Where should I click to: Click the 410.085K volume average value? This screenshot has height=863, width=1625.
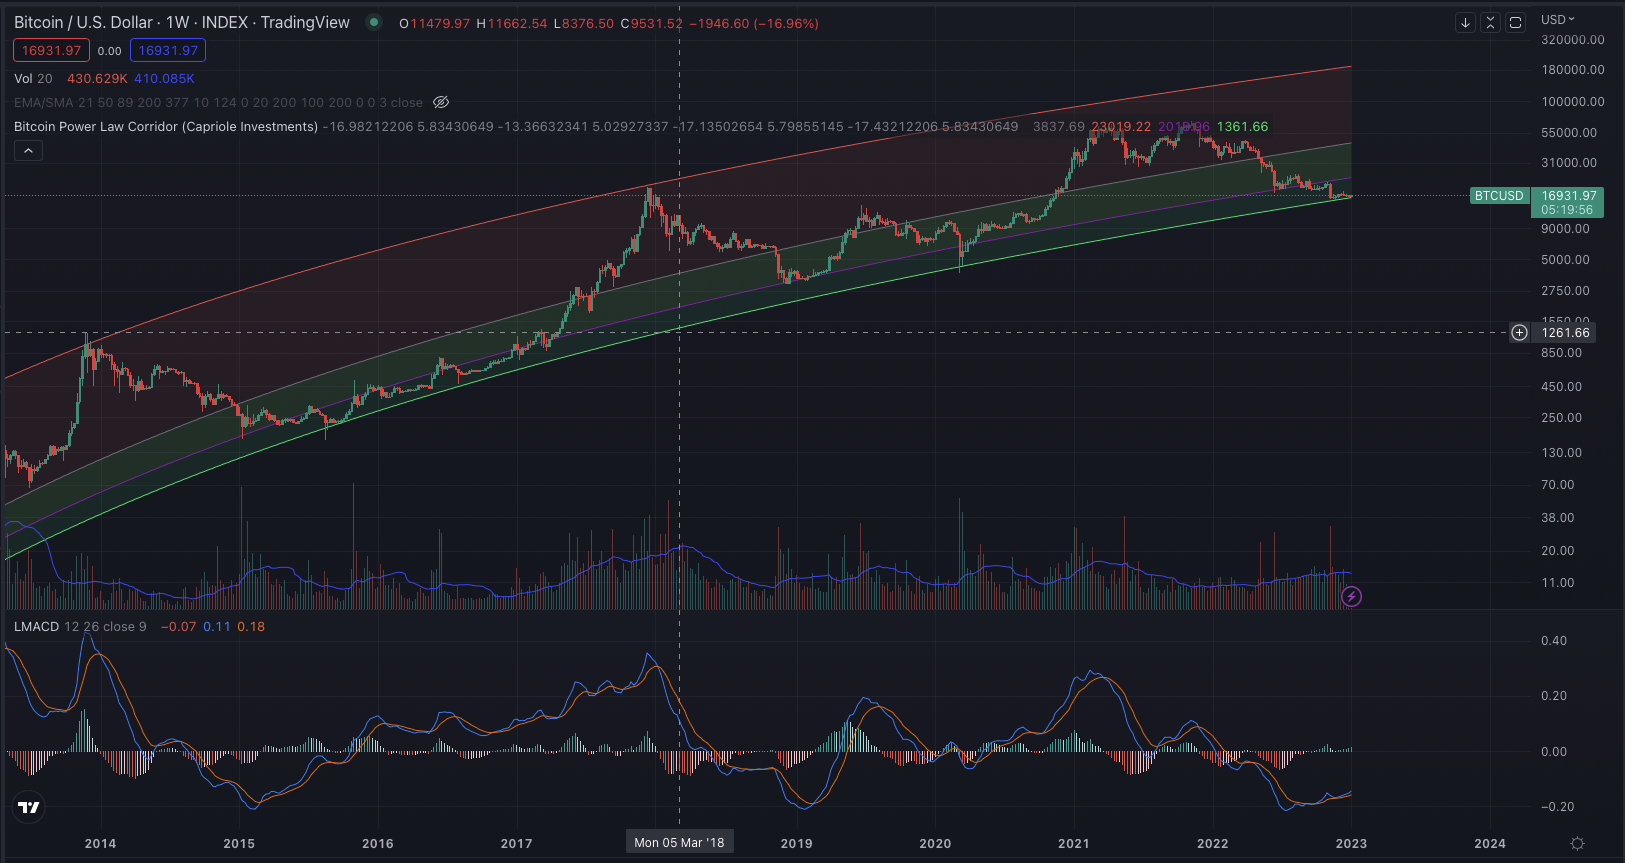[164, 78]
